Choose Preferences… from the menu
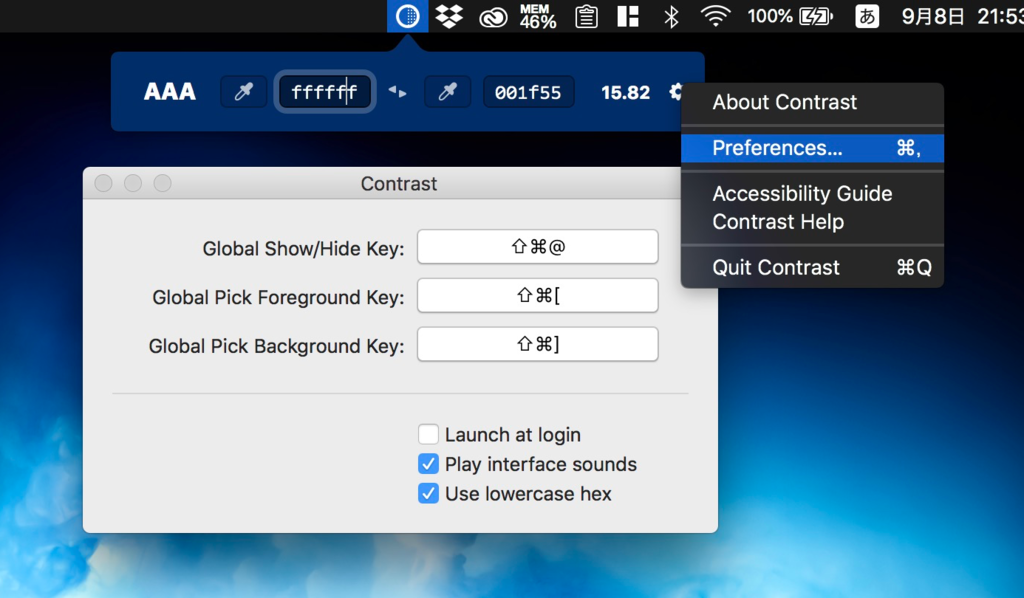 (812, 148)
